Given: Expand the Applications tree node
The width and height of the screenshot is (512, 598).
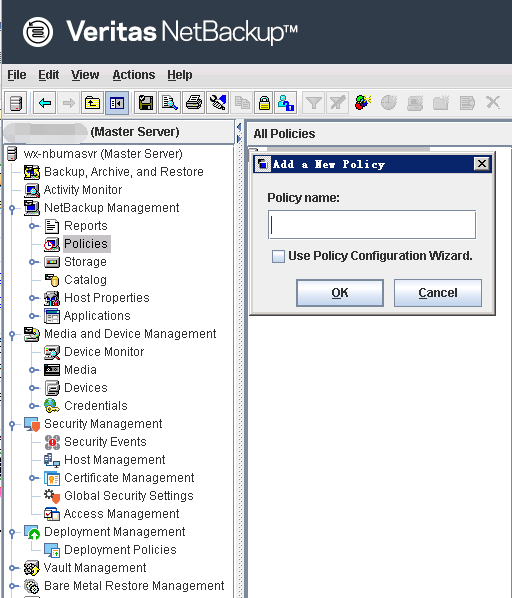Looking at the screenshot, I should coord(33,316).
